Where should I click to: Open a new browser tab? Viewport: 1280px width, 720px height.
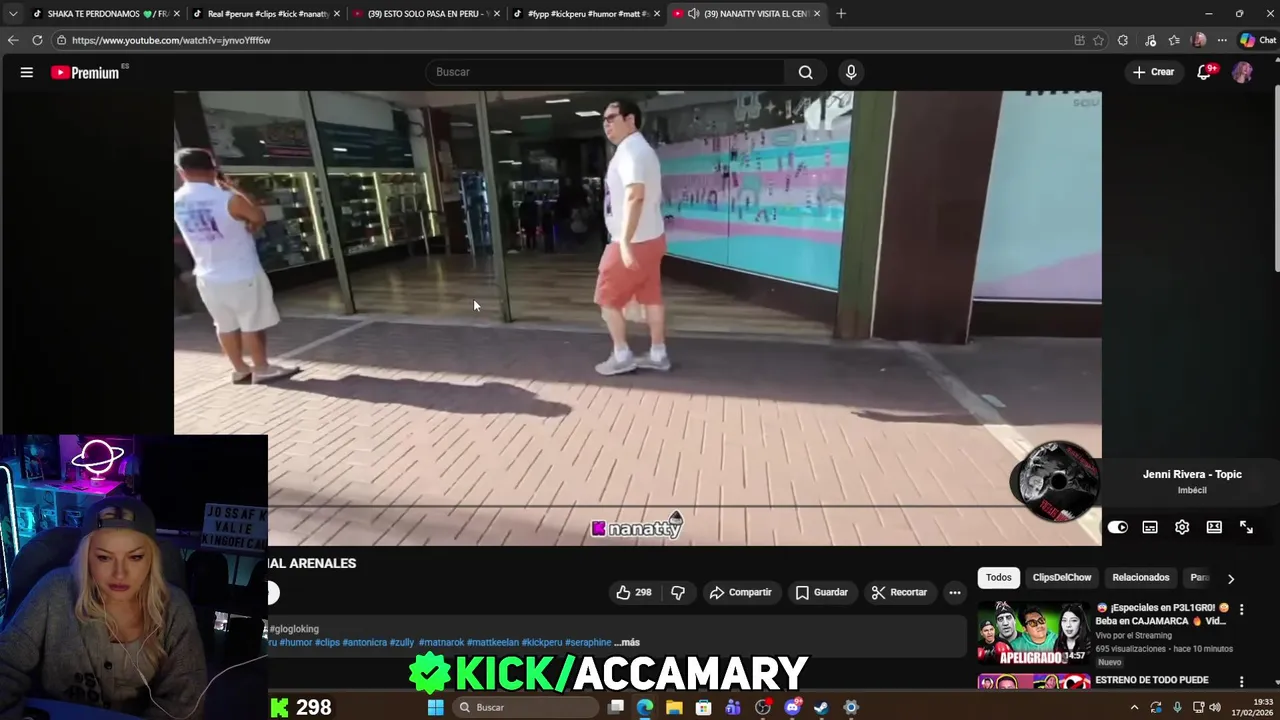[x=841, y=14]
